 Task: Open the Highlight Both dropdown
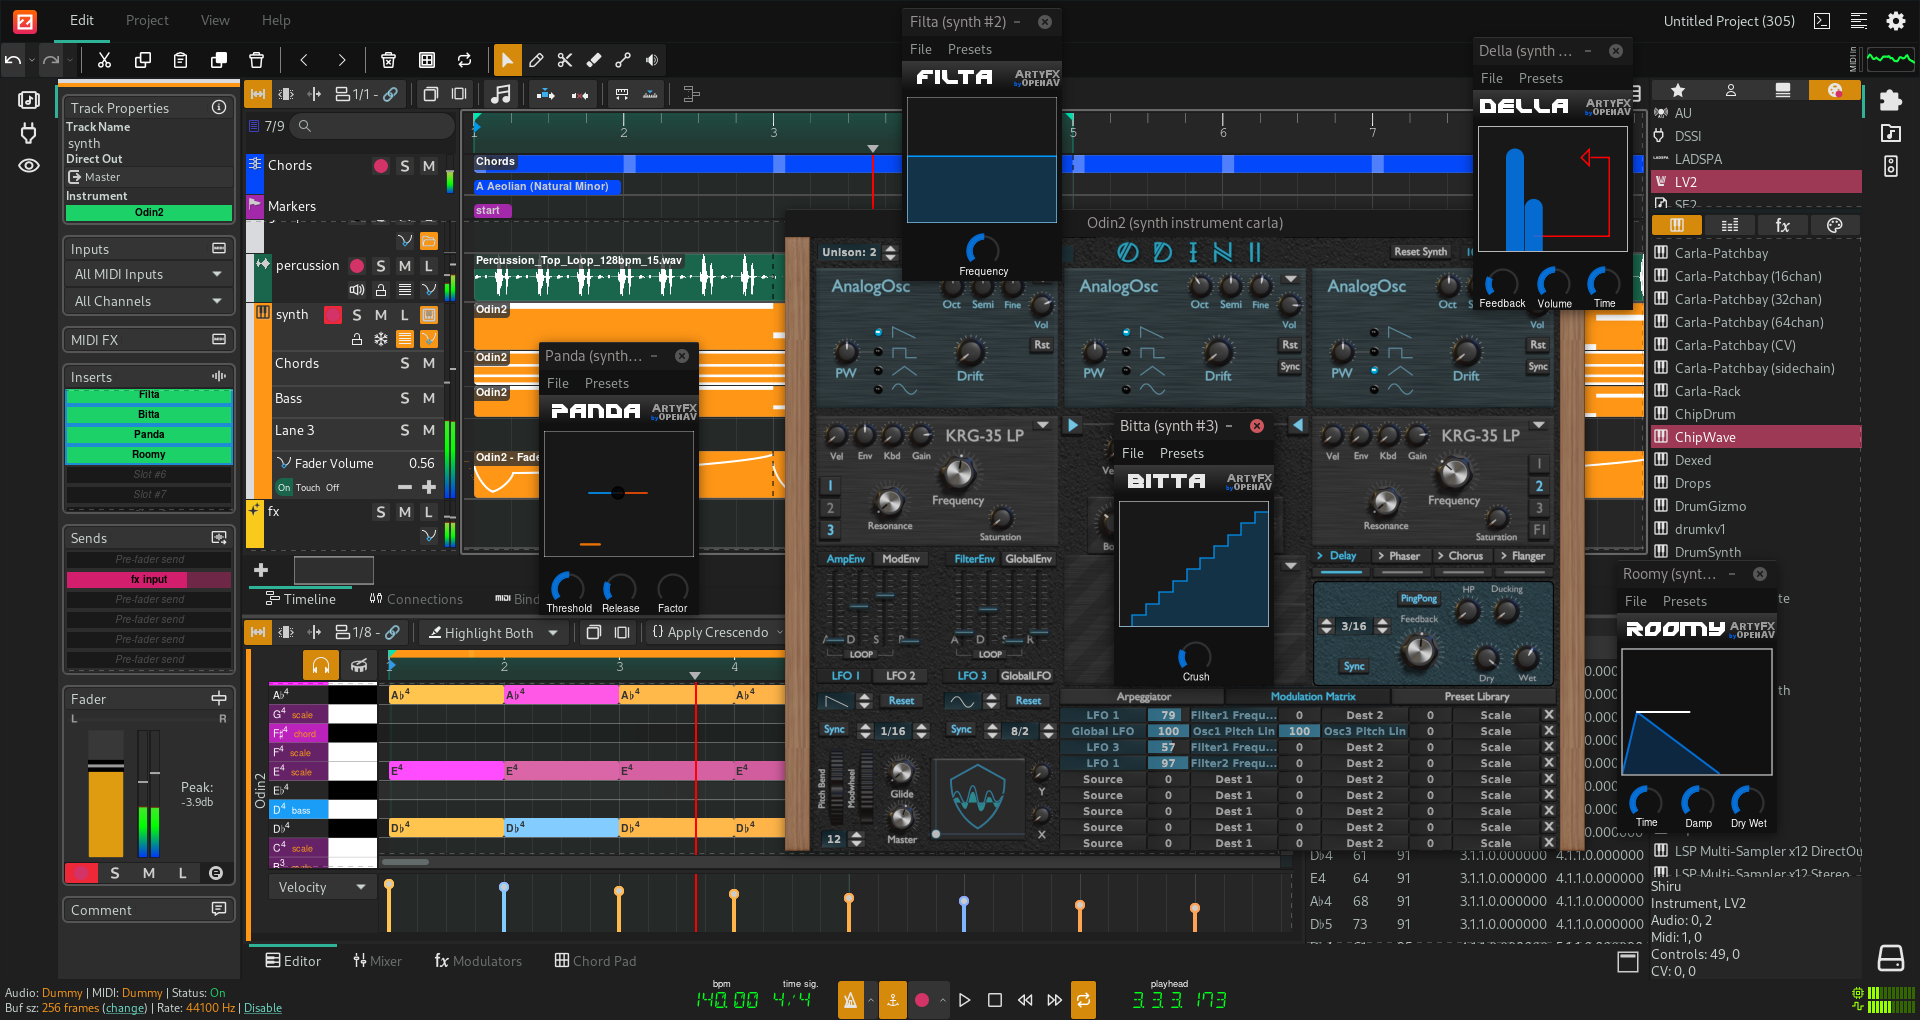click(x=493, y=632)
